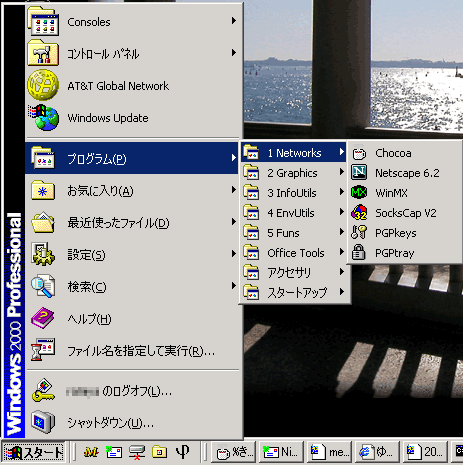Screen dimensions: 463x465
Task: Open the Consoles start menu entry
Action: tap(132, 22)
